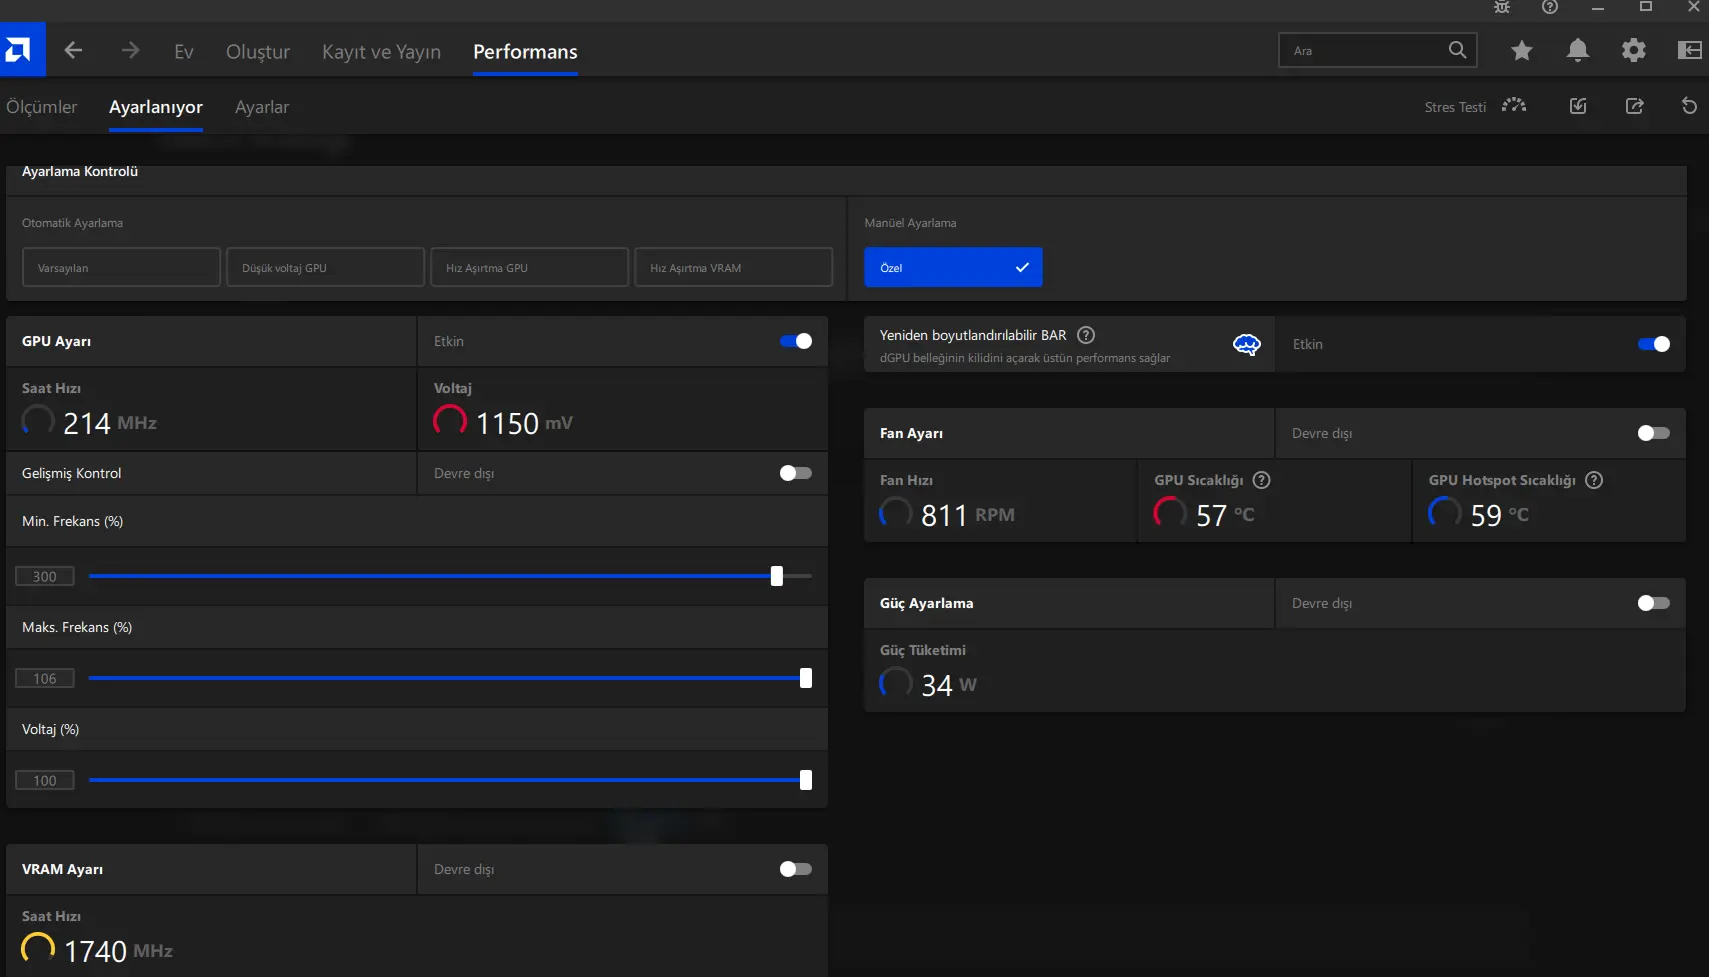Open the Ev tab
1709x977 pixels.
click(184, 51)
